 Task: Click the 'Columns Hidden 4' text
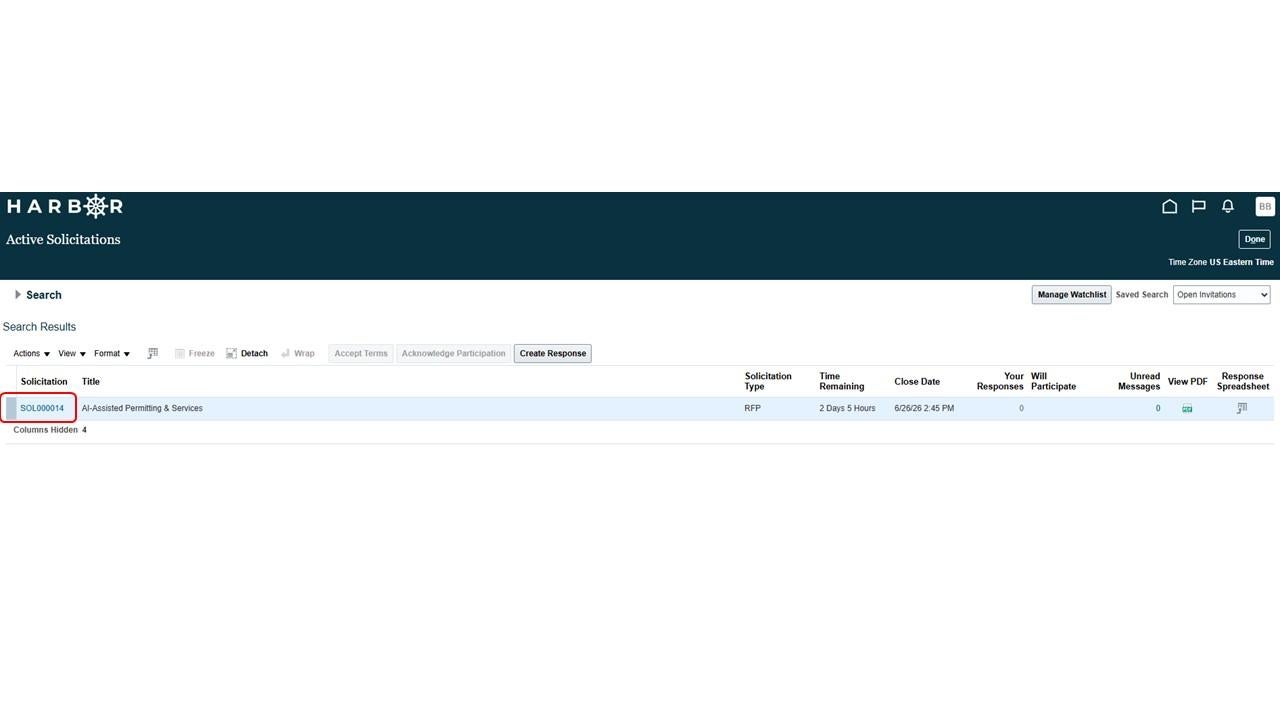point(50,430)
